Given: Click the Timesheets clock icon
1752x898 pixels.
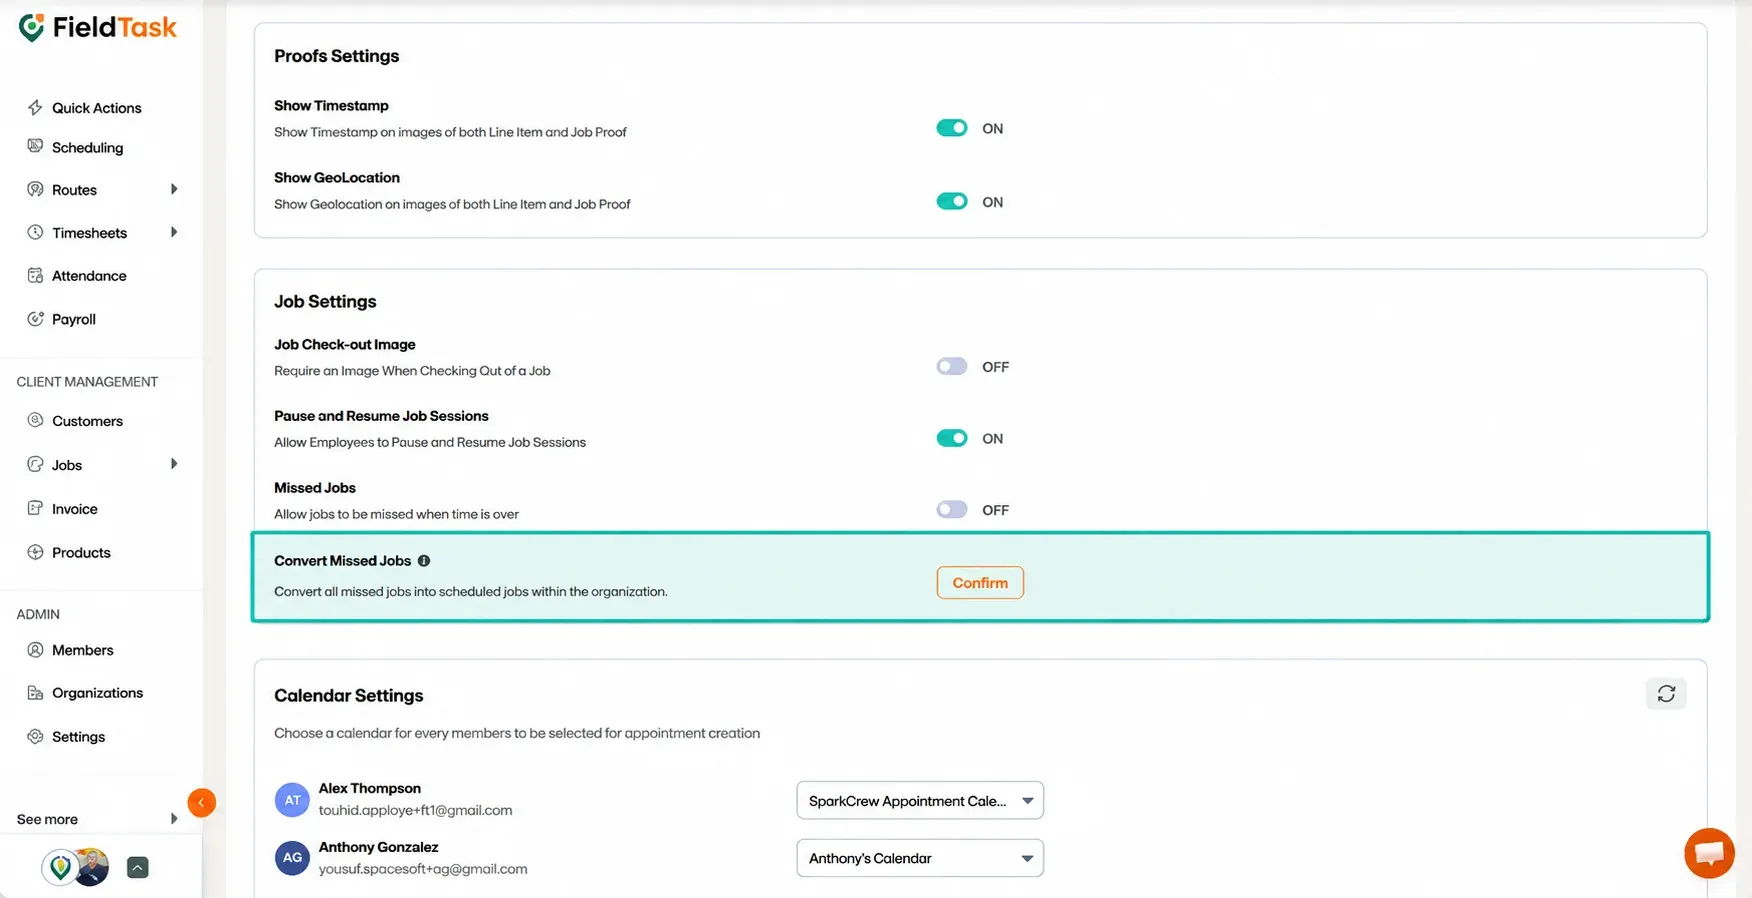Looking at the screenshot, I should coord(35,233).
